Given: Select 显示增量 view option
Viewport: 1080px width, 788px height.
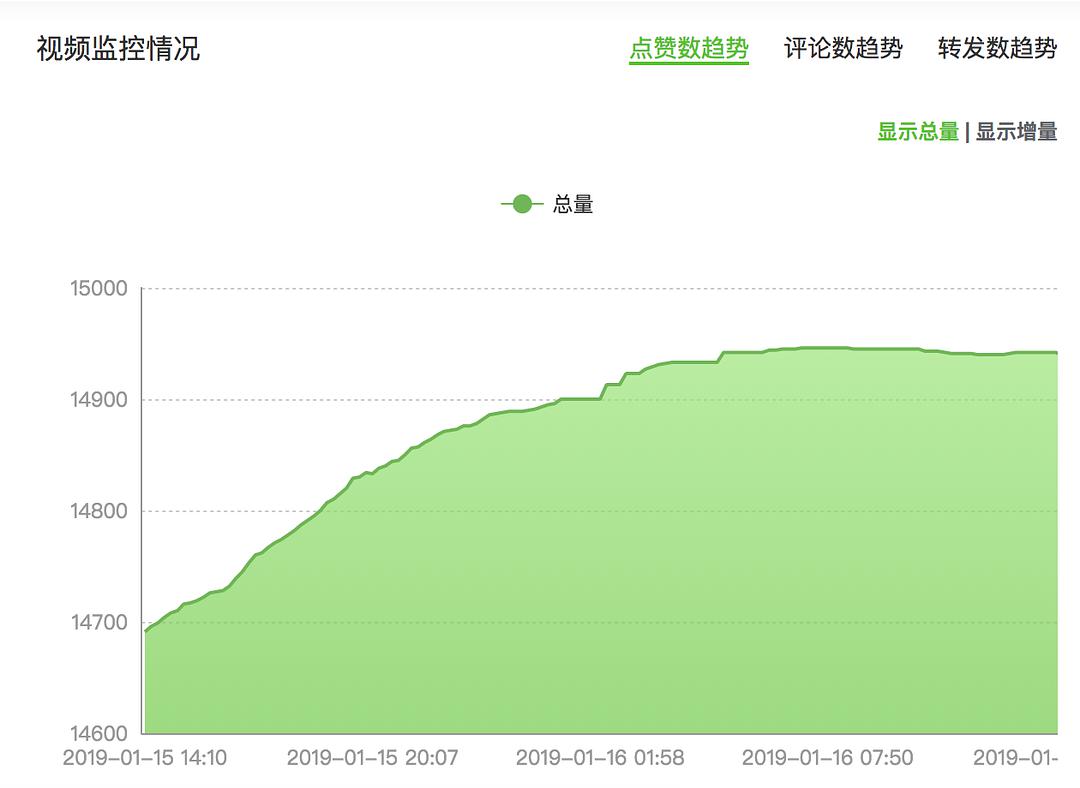Looking at the screenshot, I should tap(1017, 132).
